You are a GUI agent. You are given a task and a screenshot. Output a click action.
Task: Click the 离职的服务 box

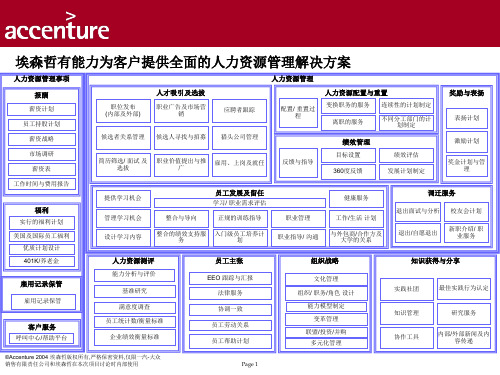tap(348, 122)
